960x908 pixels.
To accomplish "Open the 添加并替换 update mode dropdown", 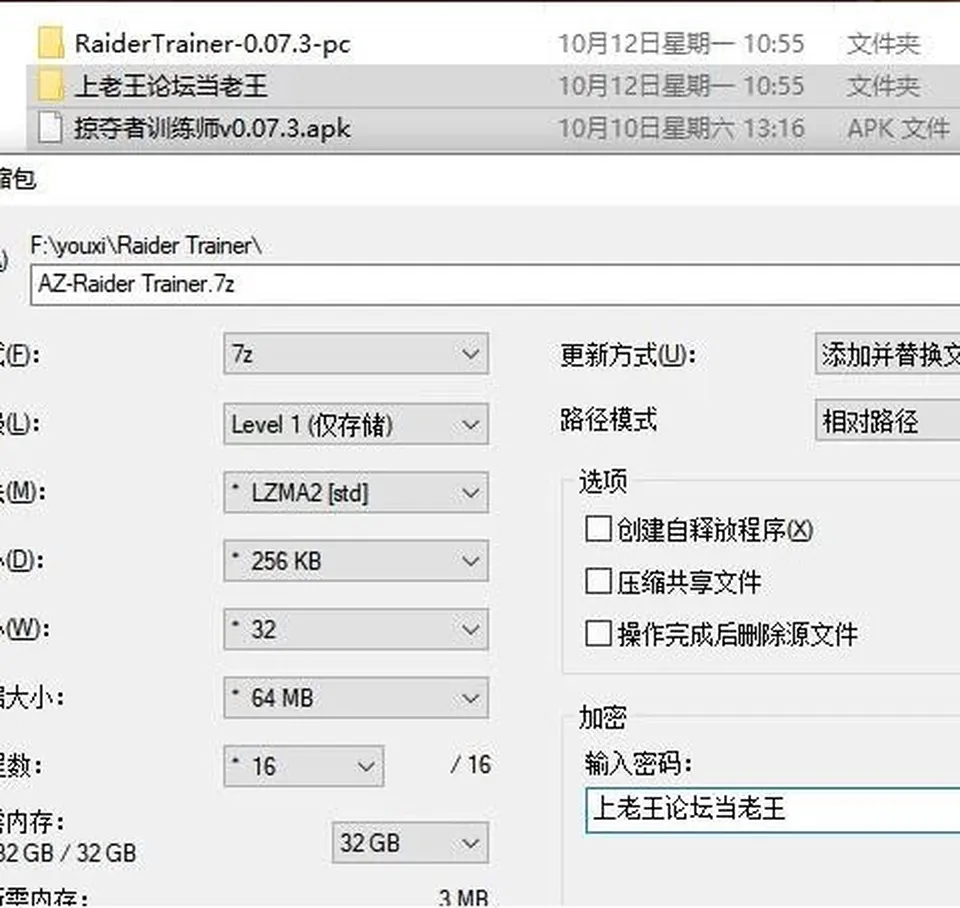I will pyautogui.click(x=888, y=354).
